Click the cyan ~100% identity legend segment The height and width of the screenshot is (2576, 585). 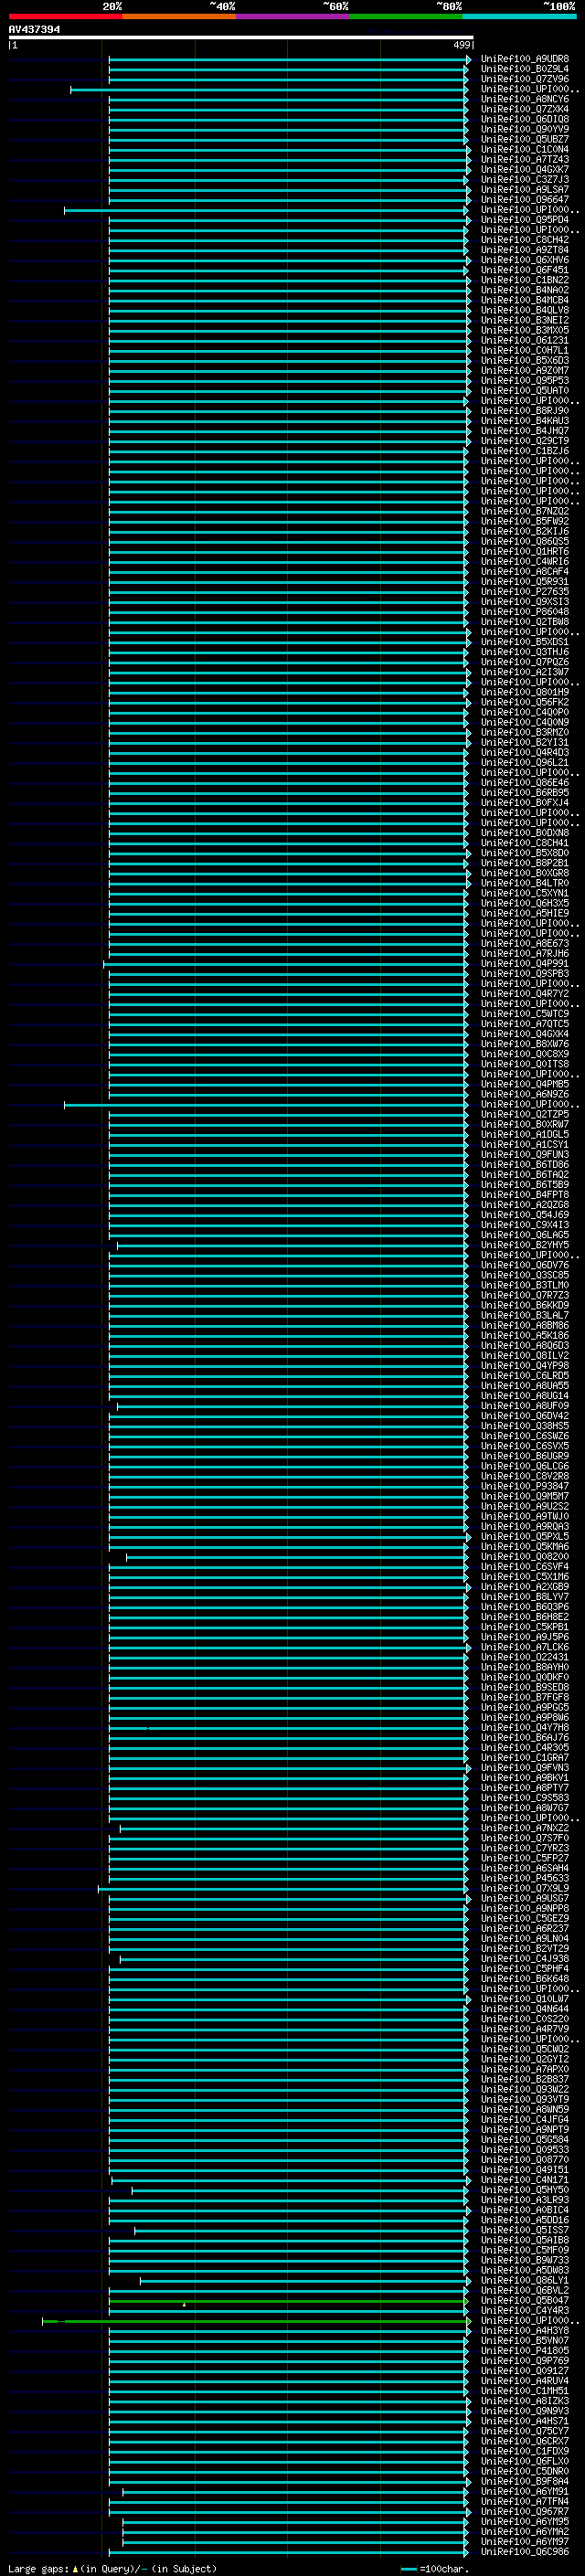(x=519, y=16)
